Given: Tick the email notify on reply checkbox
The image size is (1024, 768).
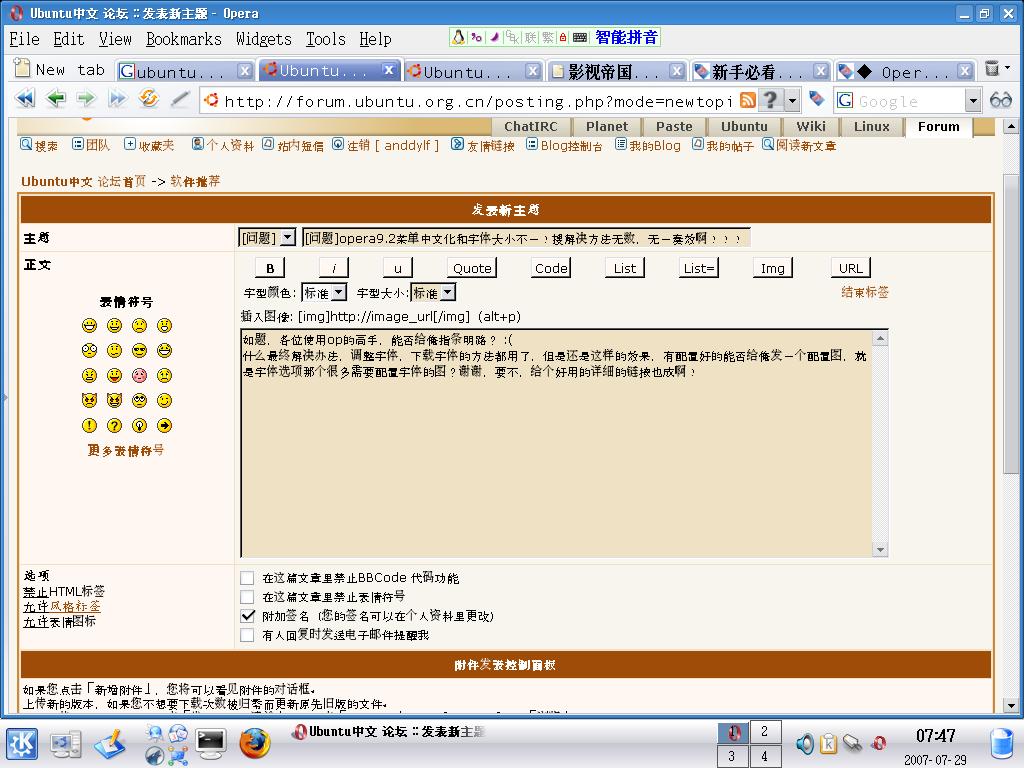Looking at the screenshot, I should (247, 635).
